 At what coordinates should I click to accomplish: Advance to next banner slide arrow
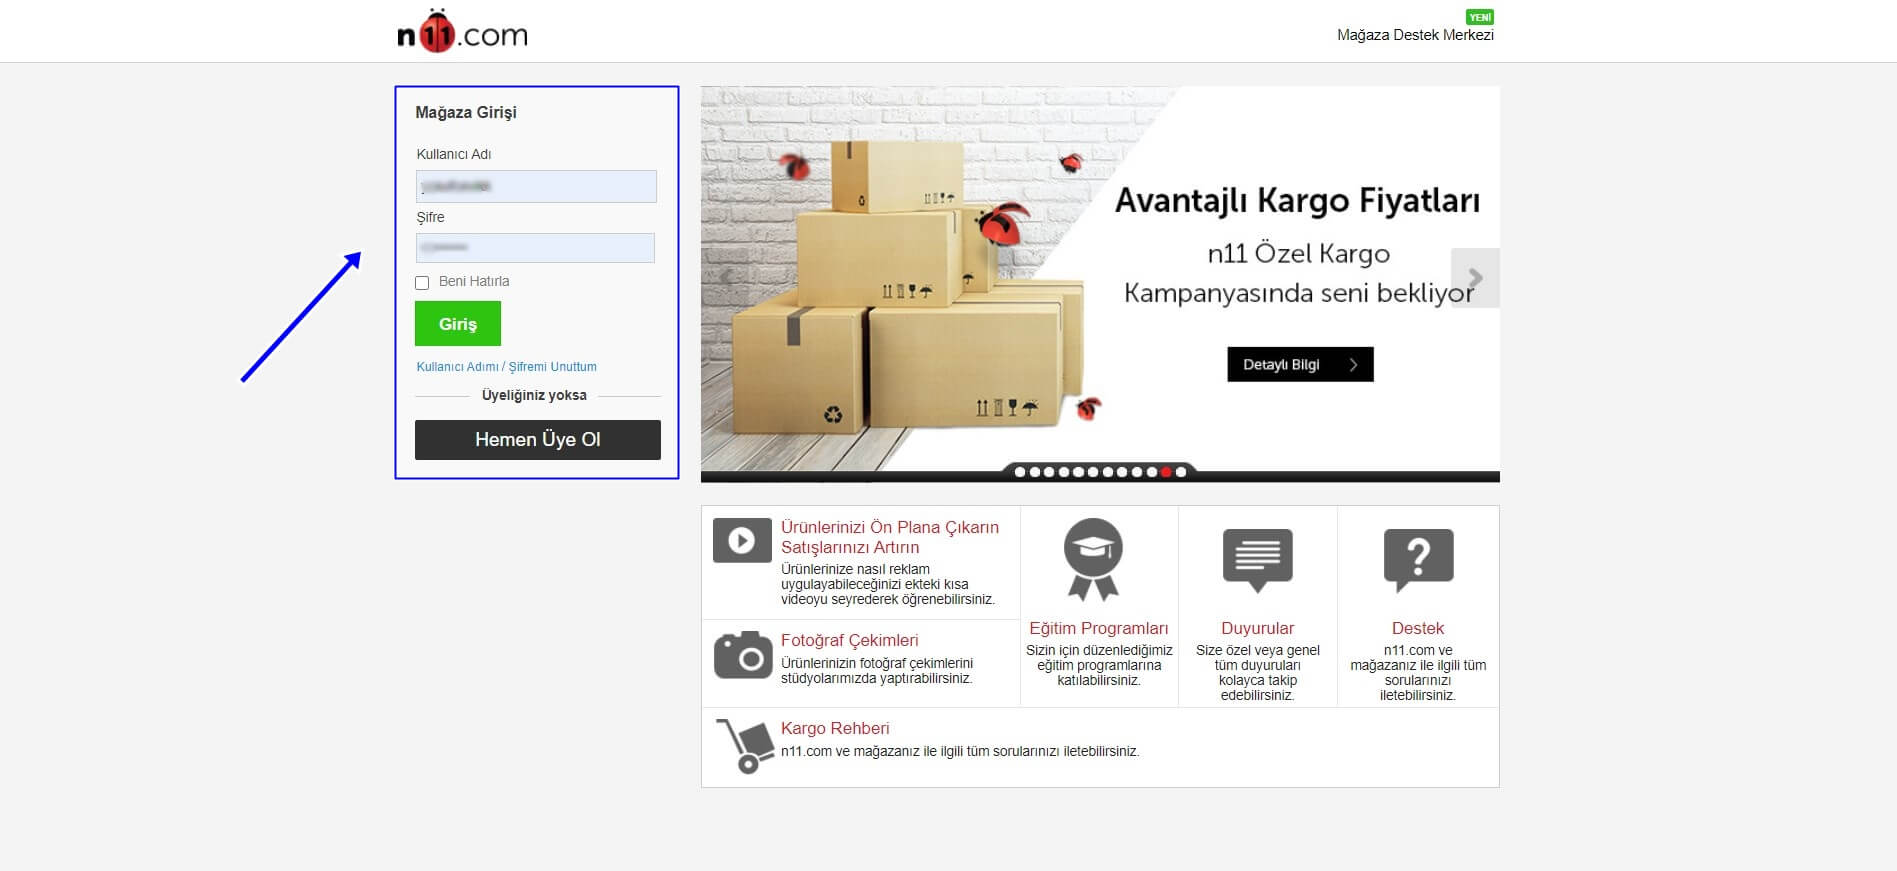1475,278
